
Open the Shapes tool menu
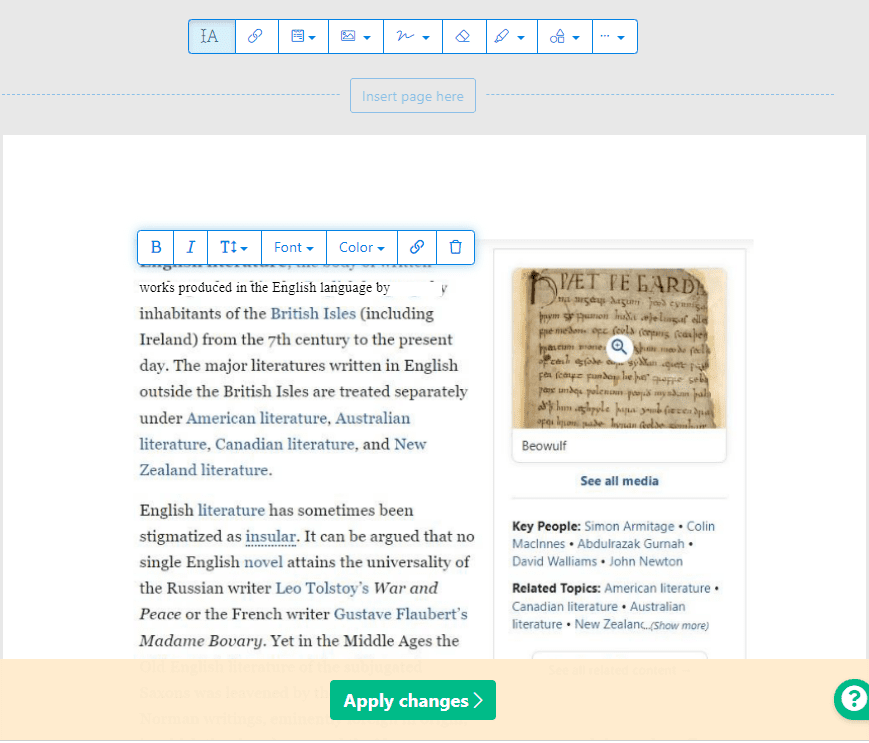[564, 37]
